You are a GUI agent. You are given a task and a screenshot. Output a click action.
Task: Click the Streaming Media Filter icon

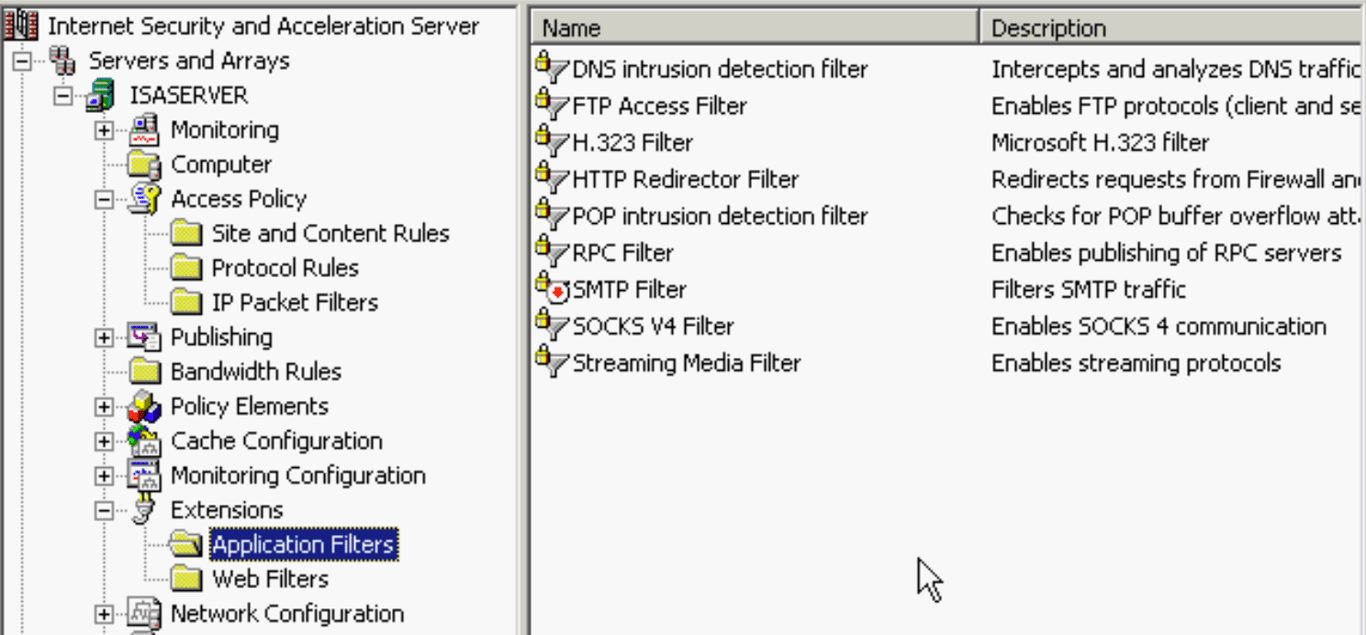coord(548,363)
